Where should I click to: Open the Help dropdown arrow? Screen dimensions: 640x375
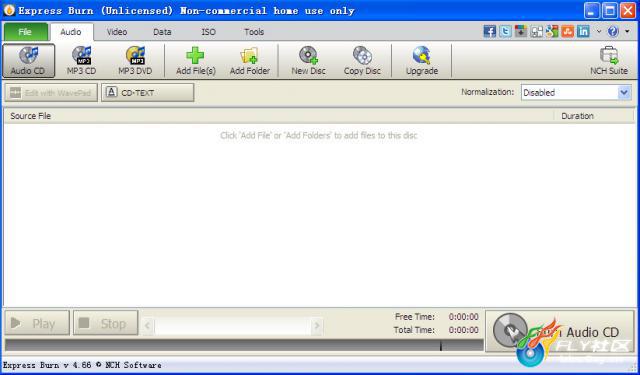[x=627, y=31]
